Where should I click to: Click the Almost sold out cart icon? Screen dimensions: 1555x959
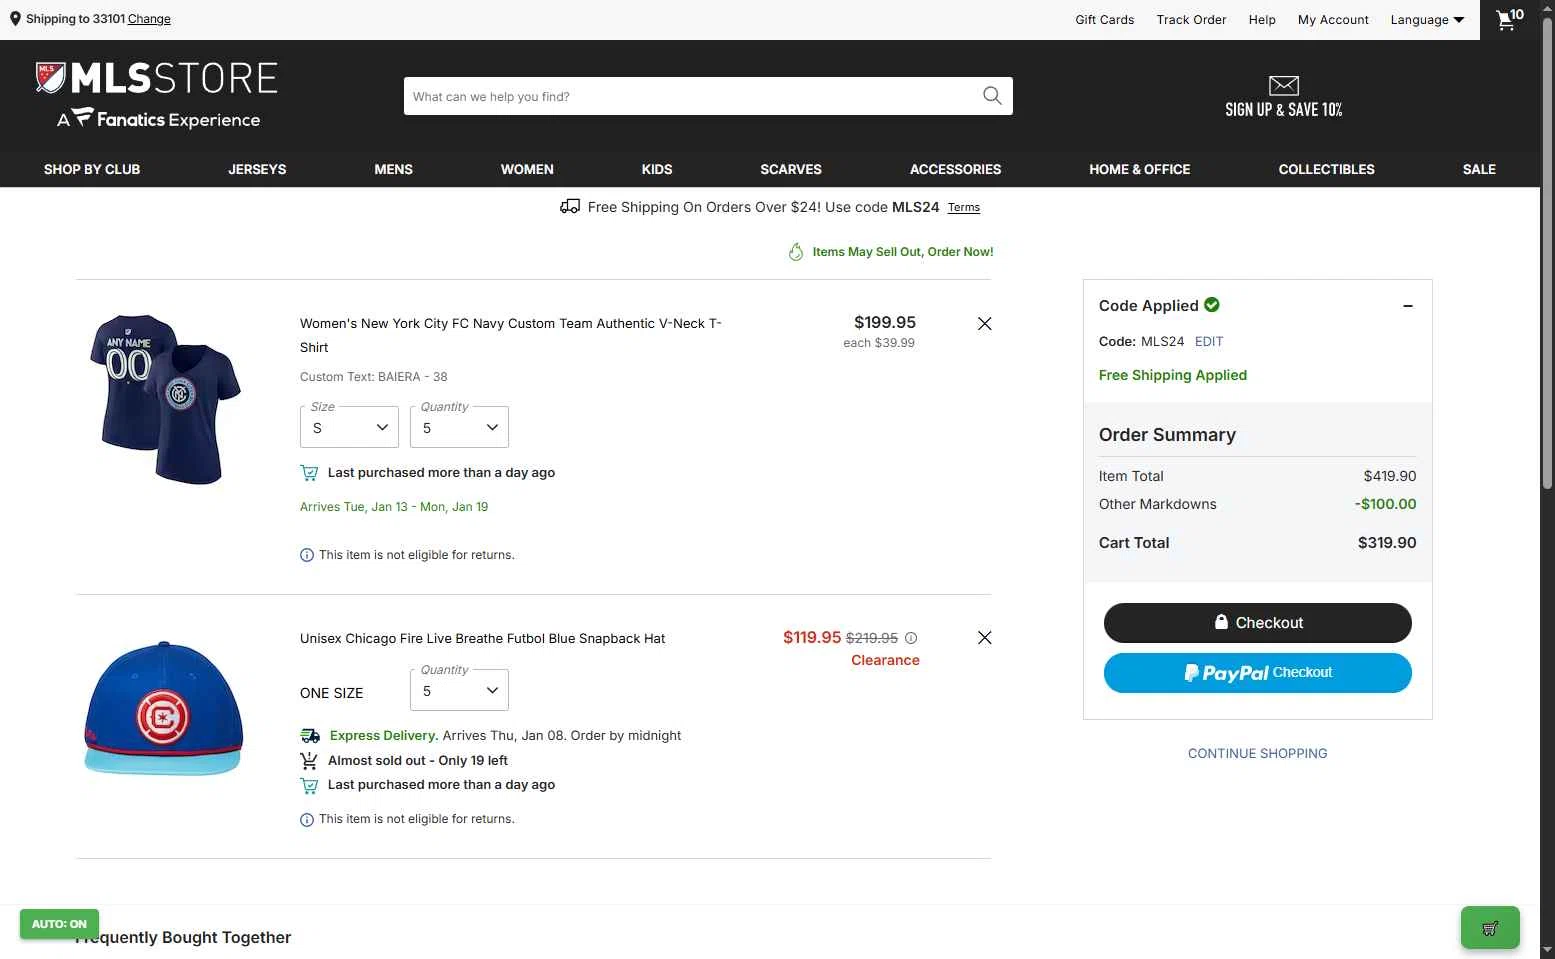click(310, 761)
